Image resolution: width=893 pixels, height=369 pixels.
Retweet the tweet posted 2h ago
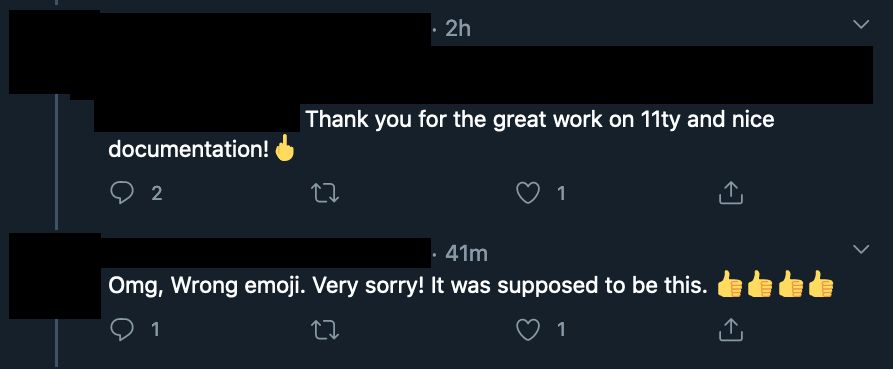[x=326, y=194]
